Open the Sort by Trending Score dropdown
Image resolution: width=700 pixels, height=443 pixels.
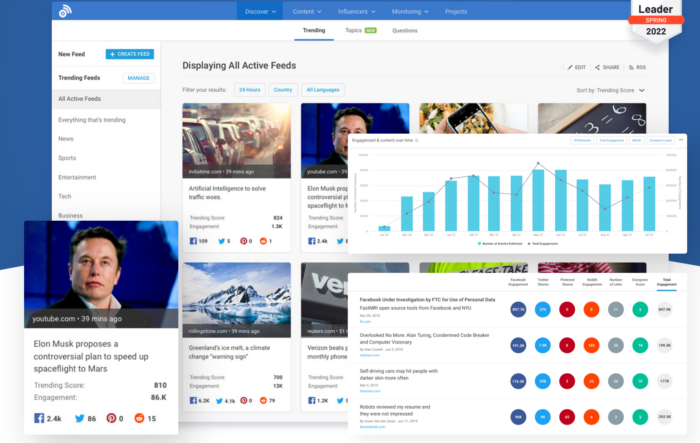(611, 90)
